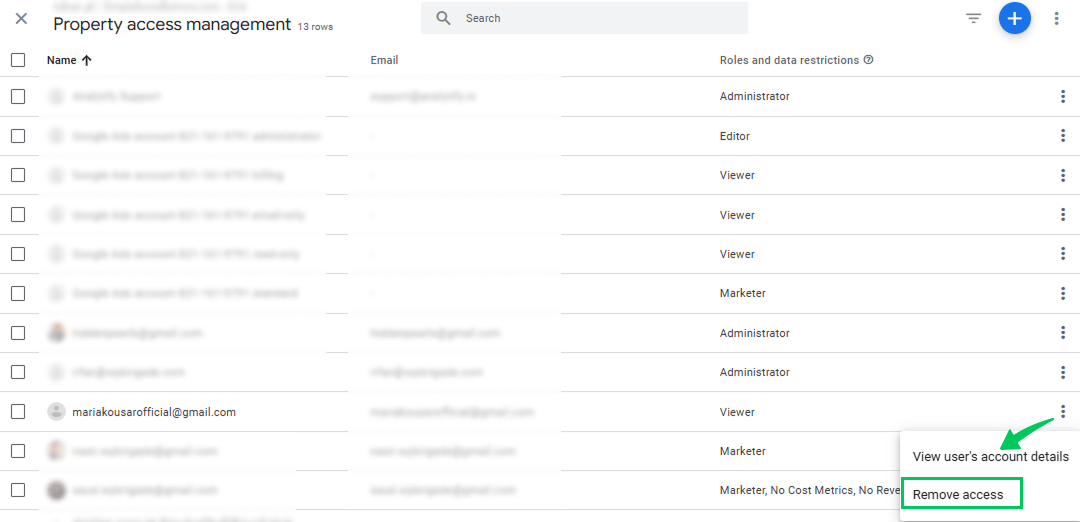Open the help icon beside Roles header
The height and width of the screenshot is (522, 1080).
(869, 60)
